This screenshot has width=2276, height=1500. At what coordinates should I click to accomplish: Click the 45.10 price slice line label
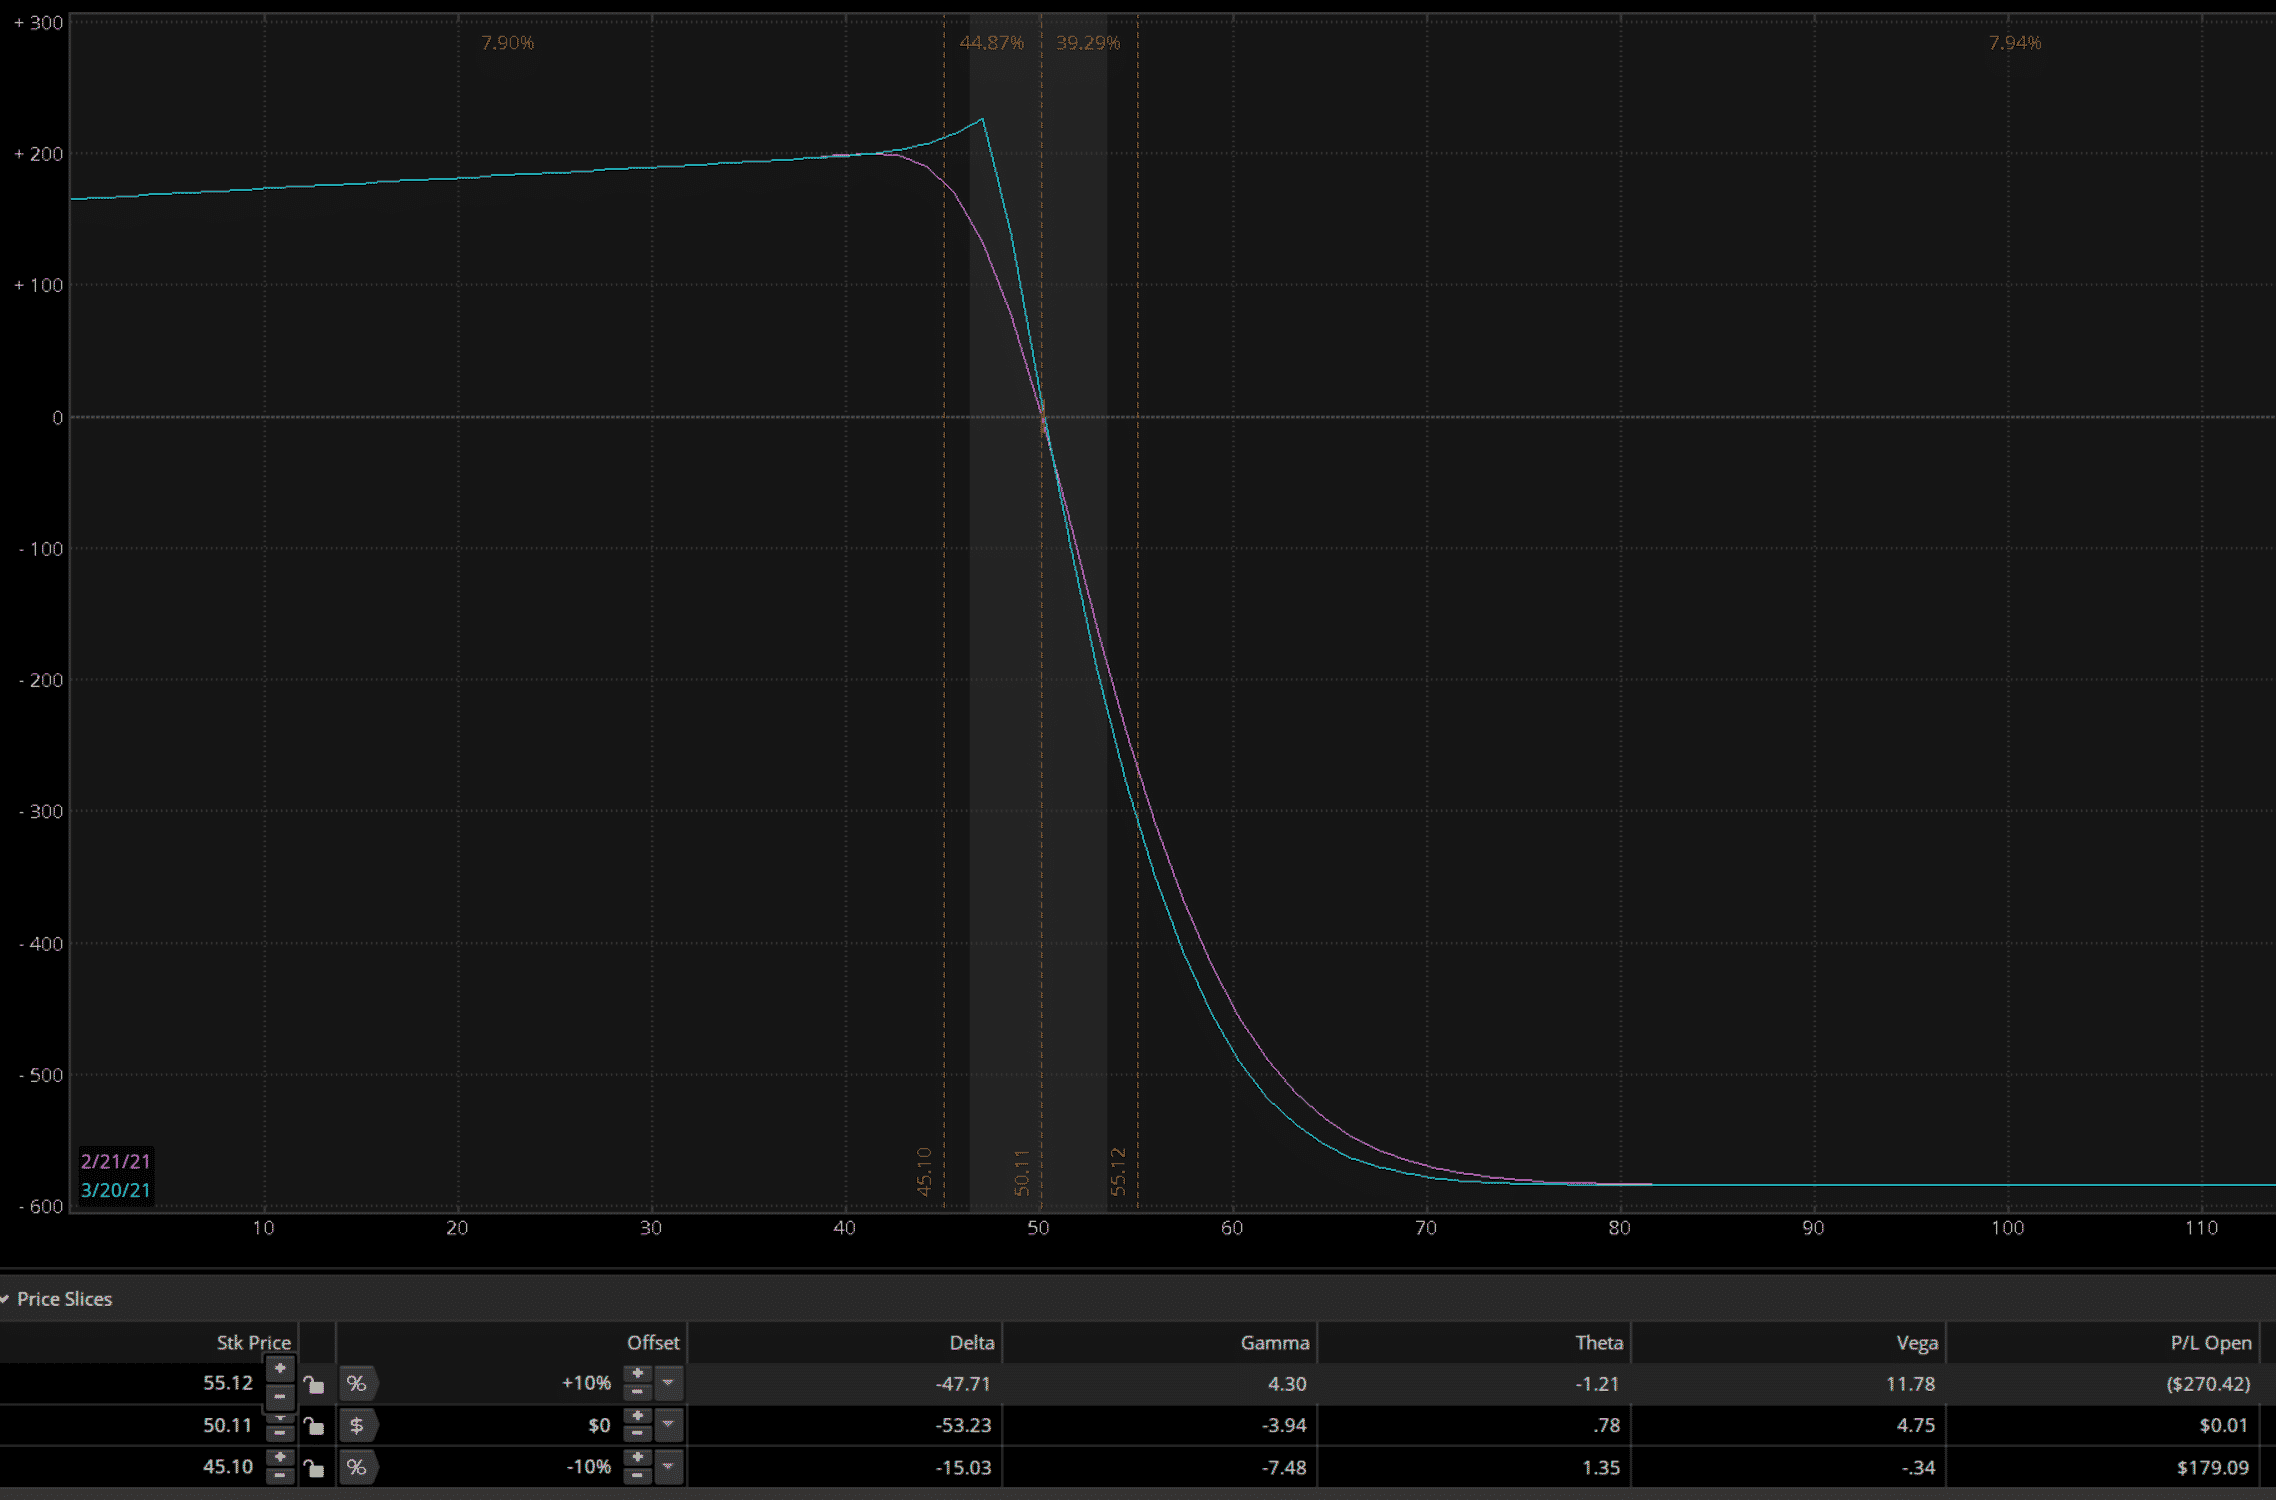click(x=924, y=1172)
